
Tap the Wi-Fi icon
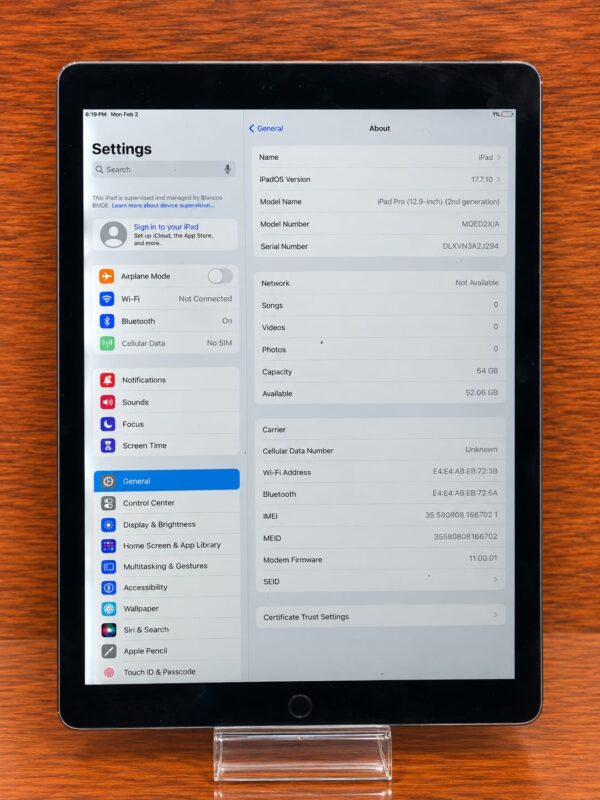tap(107, 298)
